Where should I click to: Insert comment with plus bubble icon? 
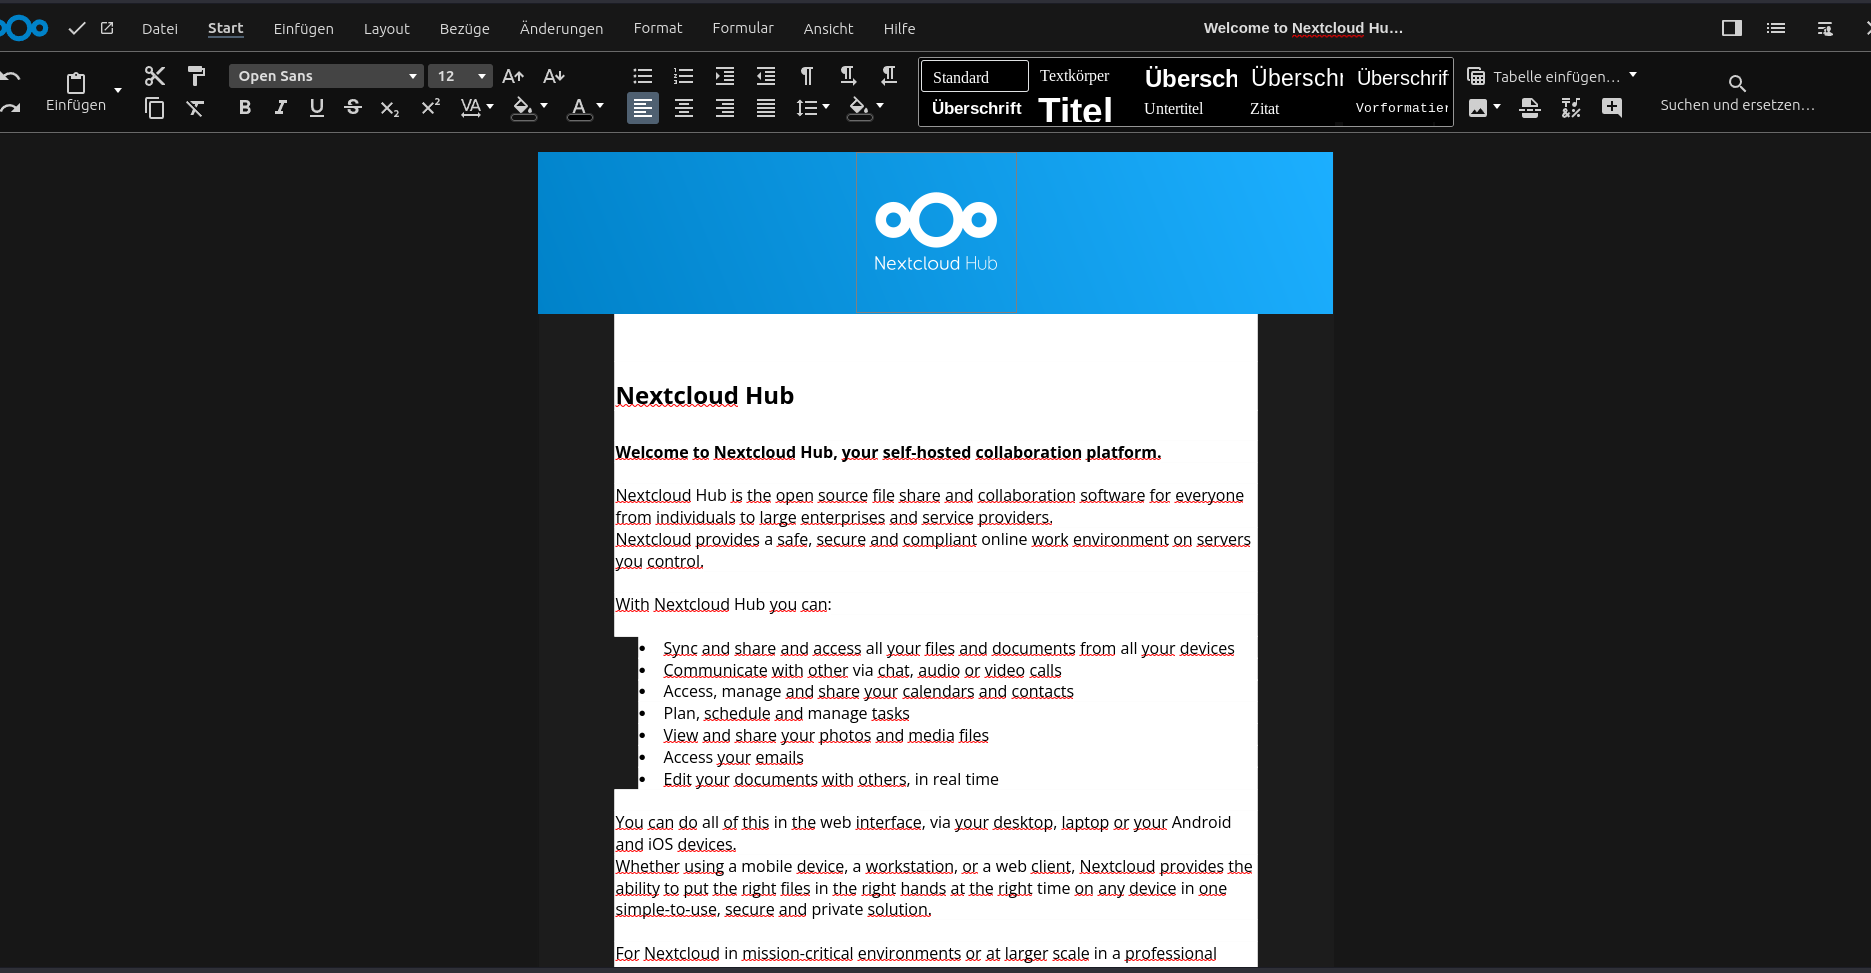click(1612, 108)
